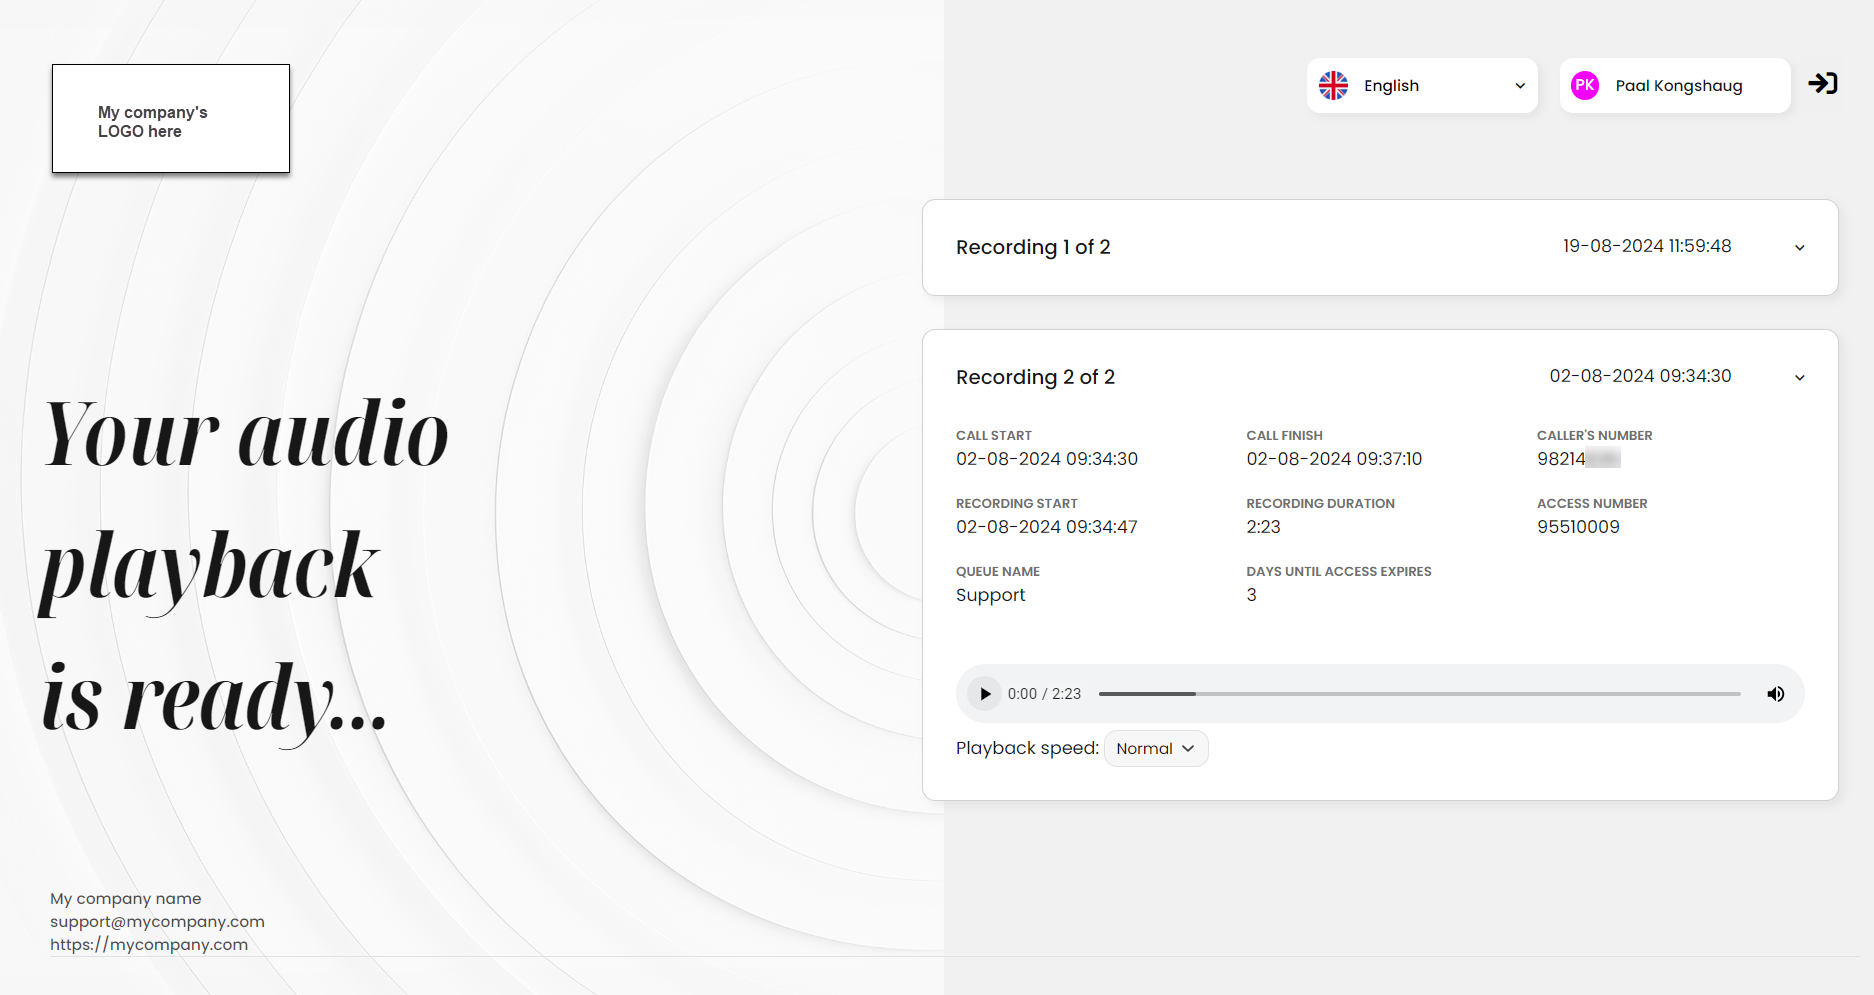The width and height of the screenshot is (1874, 995).
Task: Mute the audio player volume
Action: (1776, 694)
